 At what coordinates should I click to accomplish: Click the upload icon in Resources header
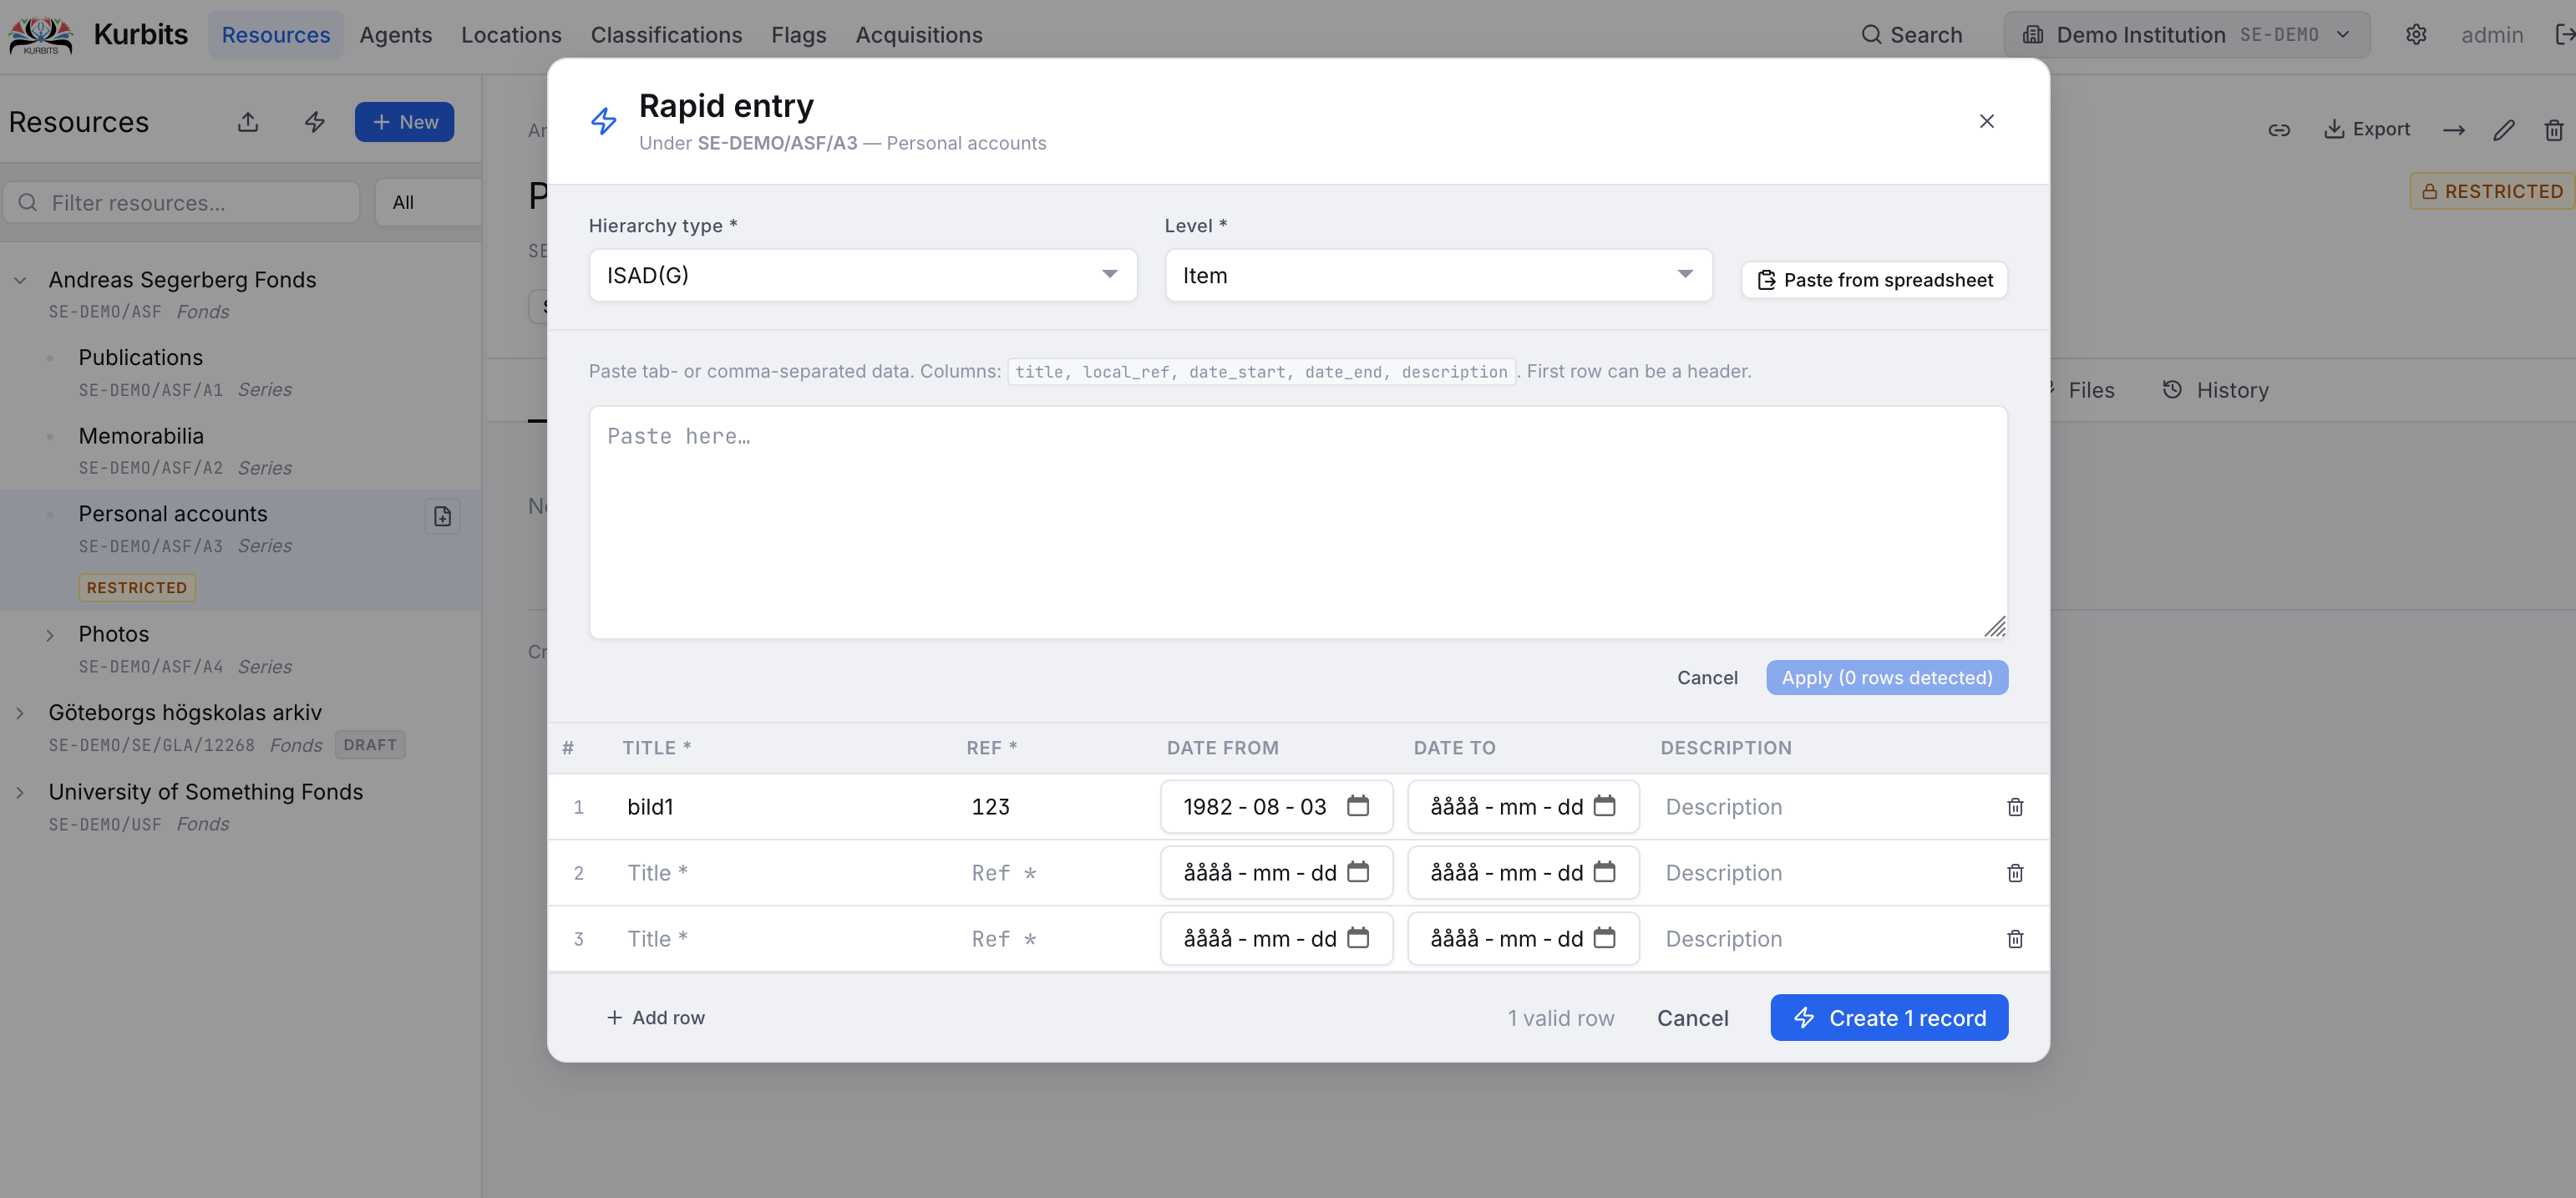coord(248,122)
